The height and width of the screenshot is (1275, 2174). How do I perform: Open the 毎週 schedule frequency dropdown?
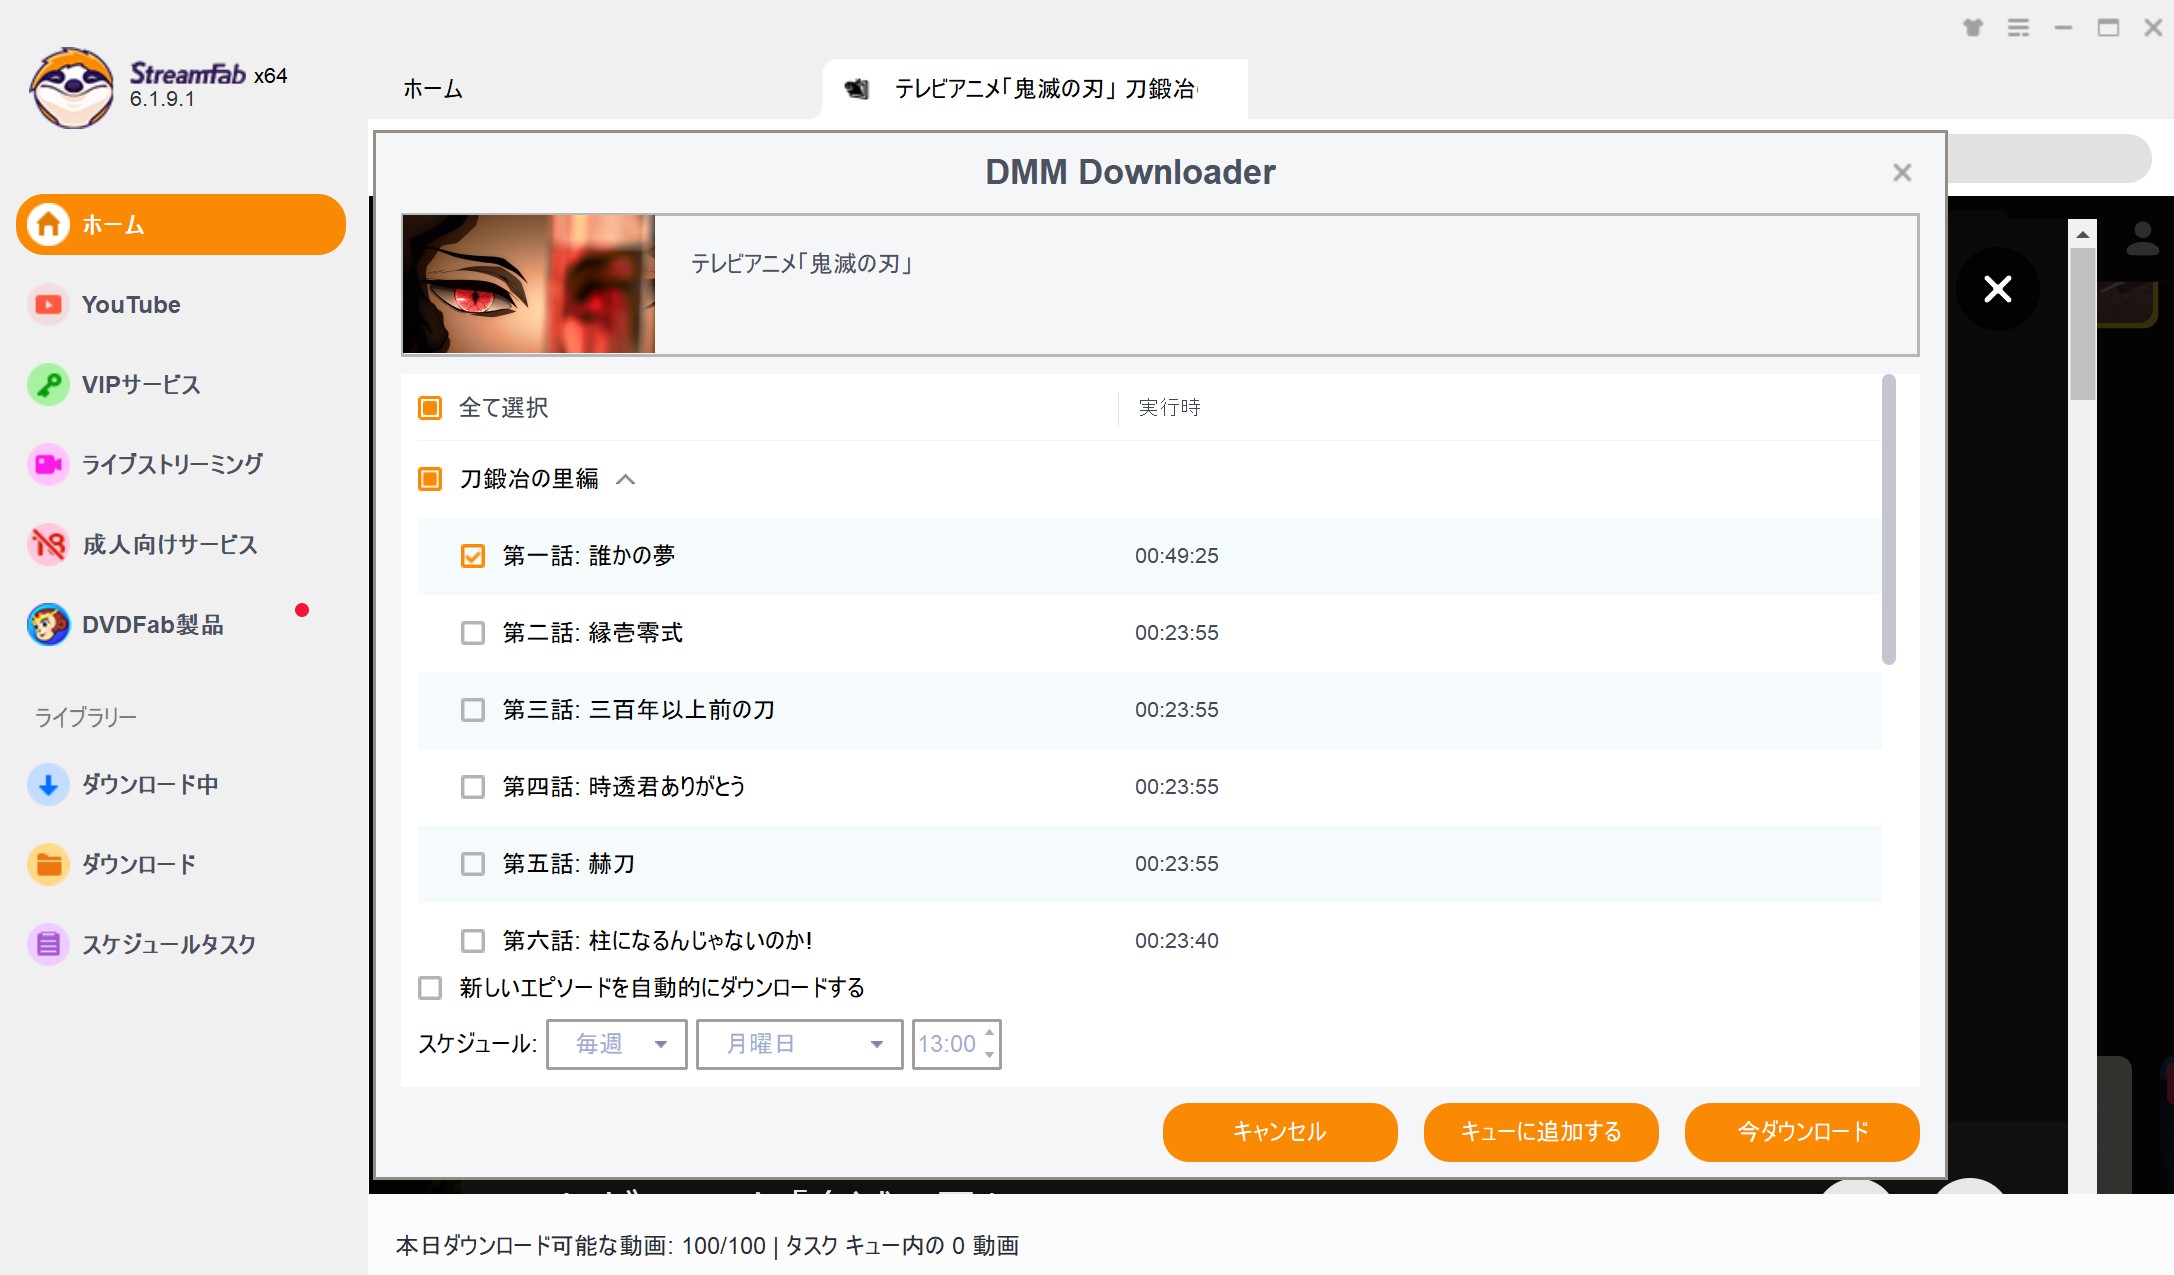617,1044
